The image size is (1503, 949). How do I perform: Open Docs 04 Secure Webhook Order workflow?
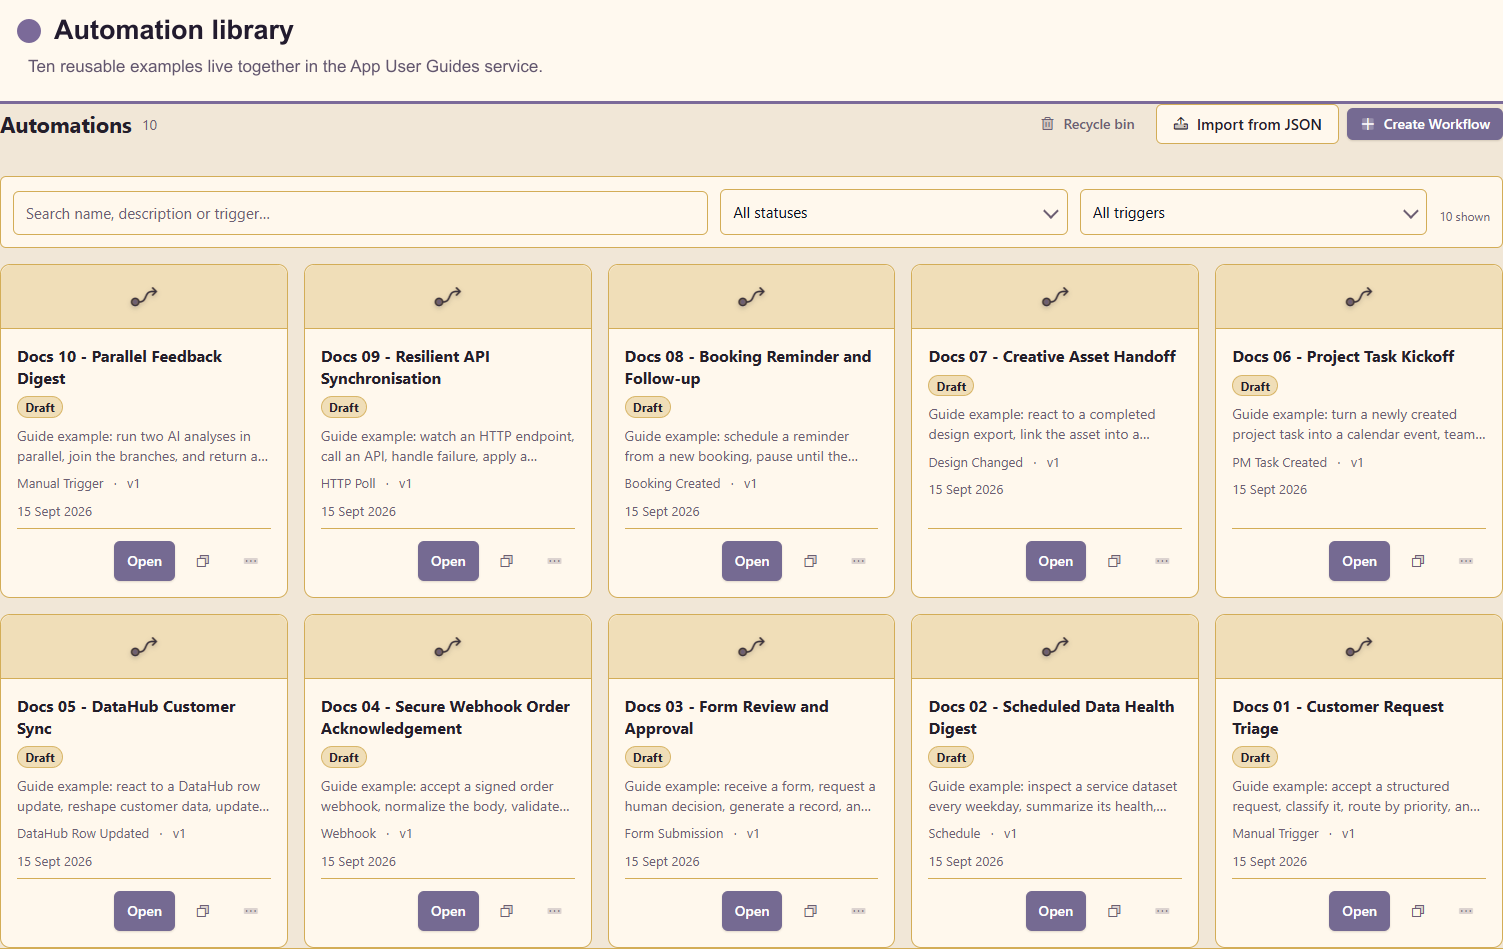click(x=448, y=911)
